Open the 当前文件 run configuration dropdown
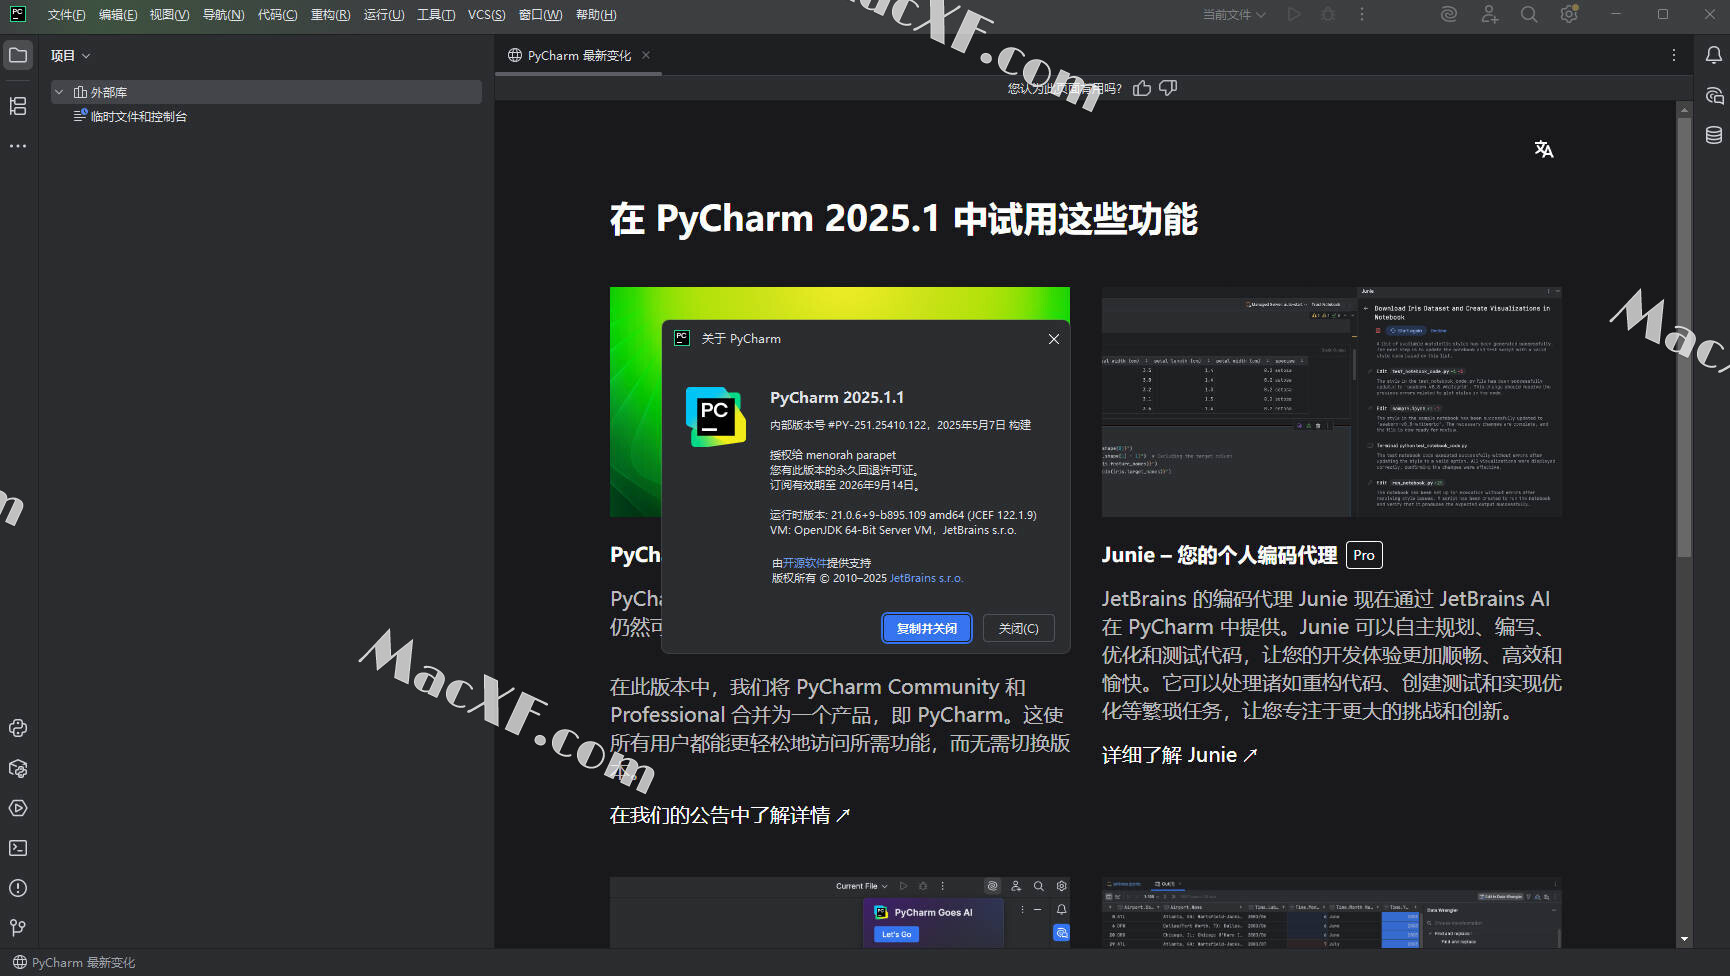 click(1234, 14)
